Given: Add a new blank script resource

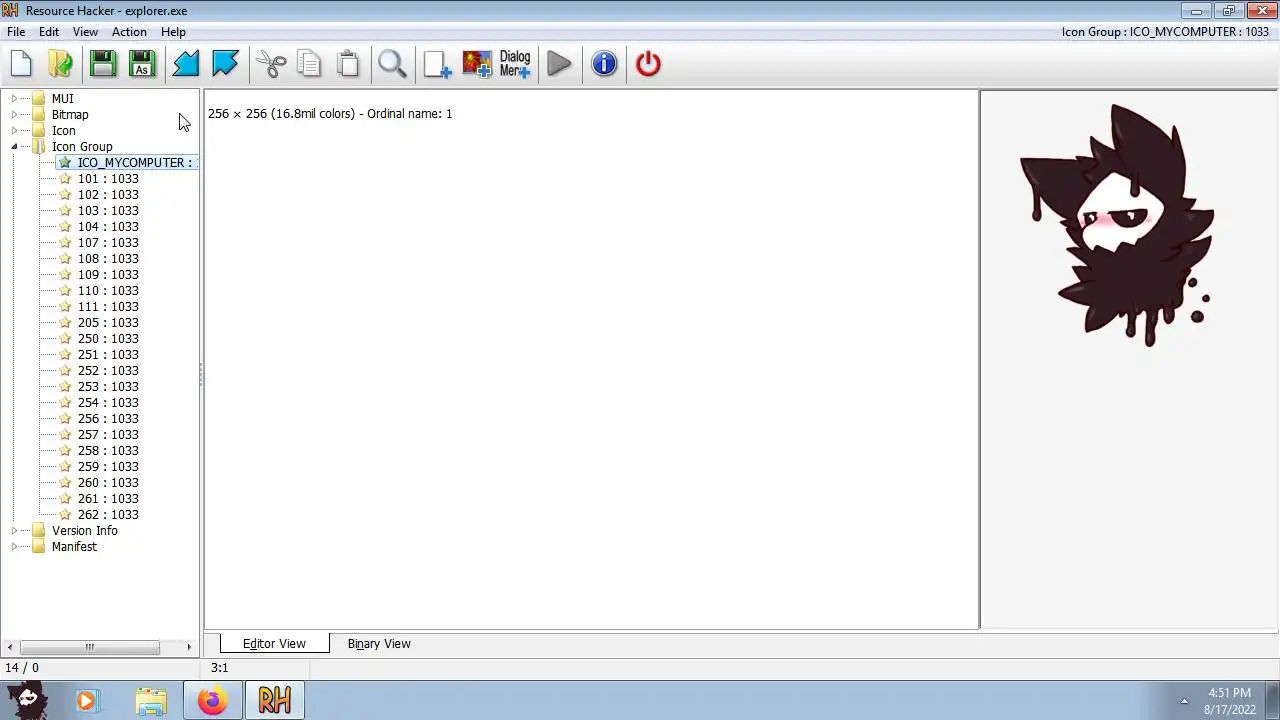Looking at the screenshot, I should click(437, 64).
